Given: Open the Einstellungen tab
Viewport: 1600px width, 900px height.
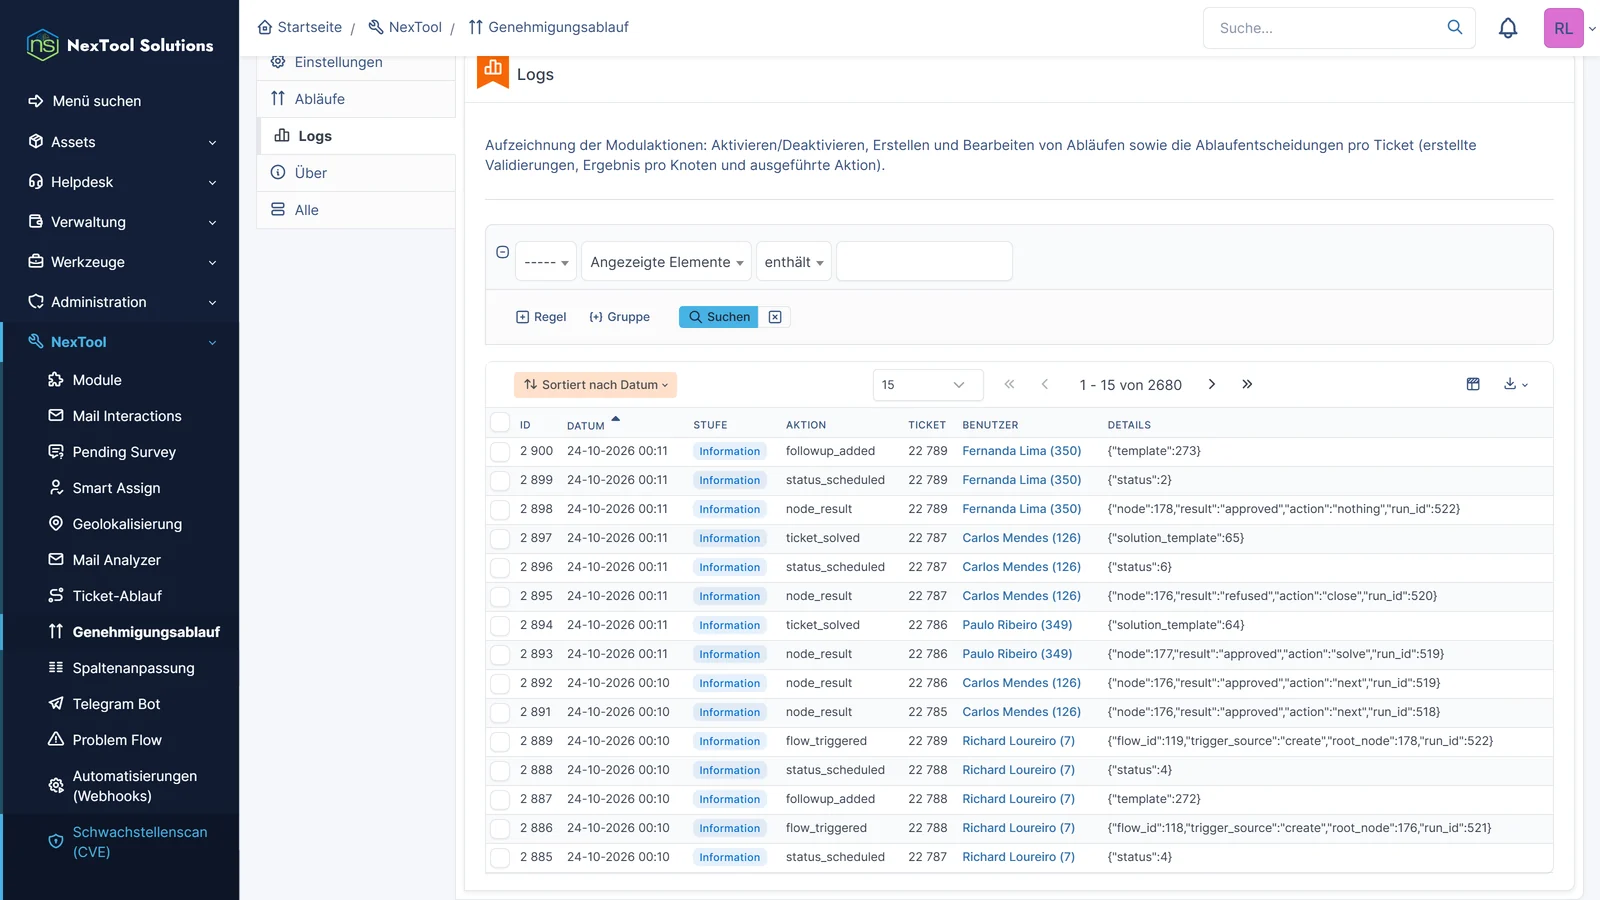Looking at the screenshot, I should pyautogui.click(x=356, y=62).
